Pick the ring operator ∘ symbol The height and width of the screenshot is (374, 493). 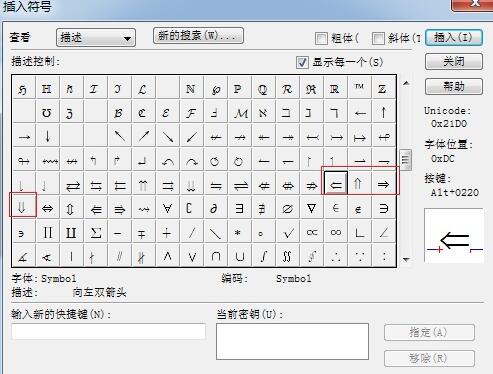[263, 232]
